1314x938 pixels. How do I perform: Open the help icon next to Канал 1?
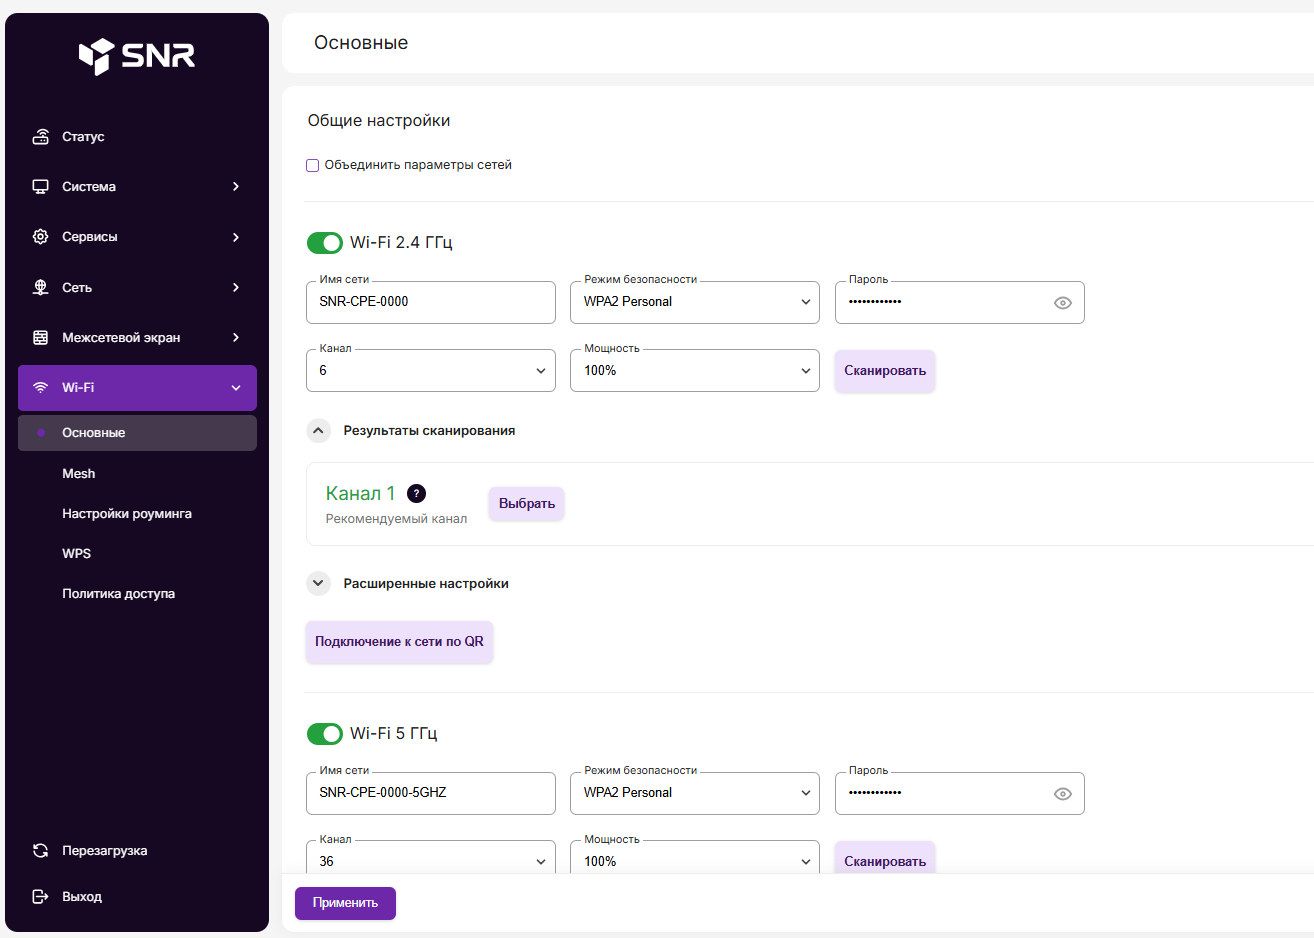click(x=417, y=493)
